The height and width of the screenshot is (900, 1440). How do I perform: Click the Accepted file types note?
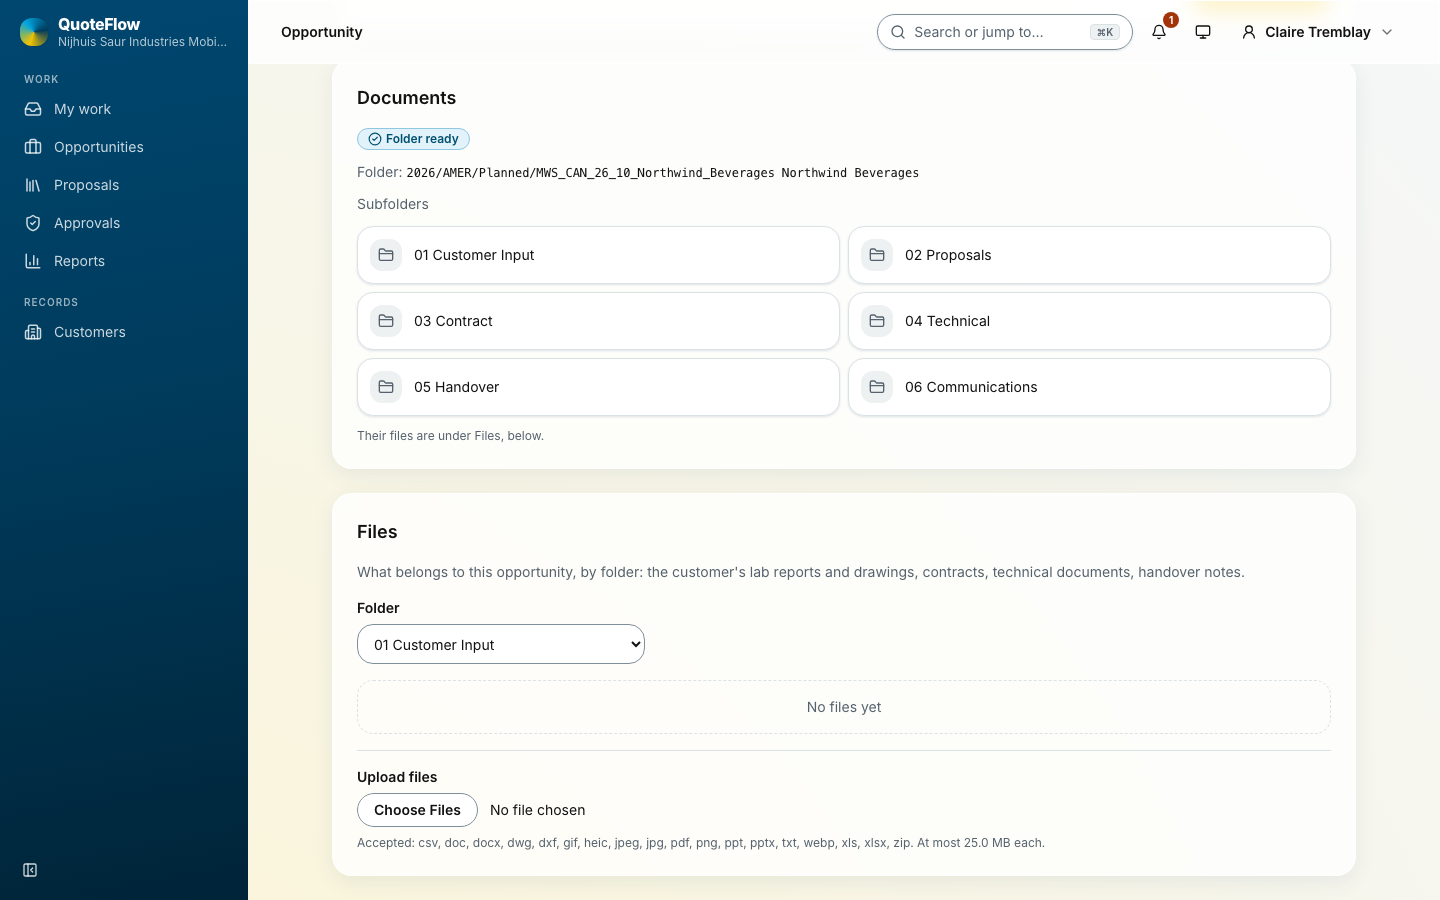click(x=701, y=843)
